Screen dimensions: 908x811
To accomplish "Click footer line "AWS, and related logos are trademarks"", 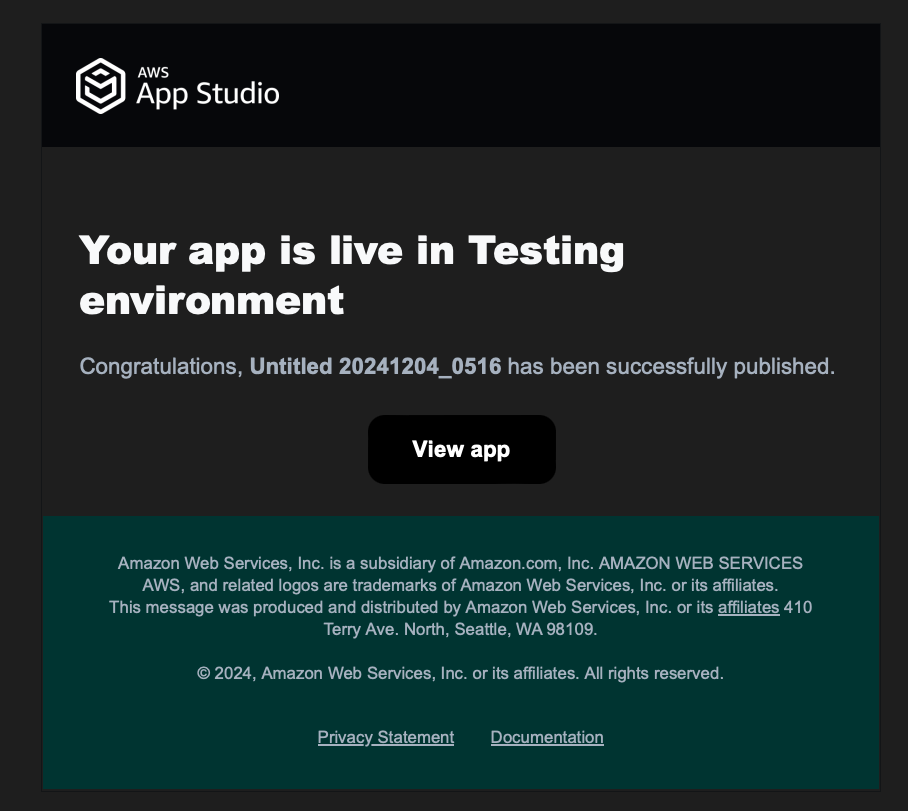I will (x=460, y=585).
